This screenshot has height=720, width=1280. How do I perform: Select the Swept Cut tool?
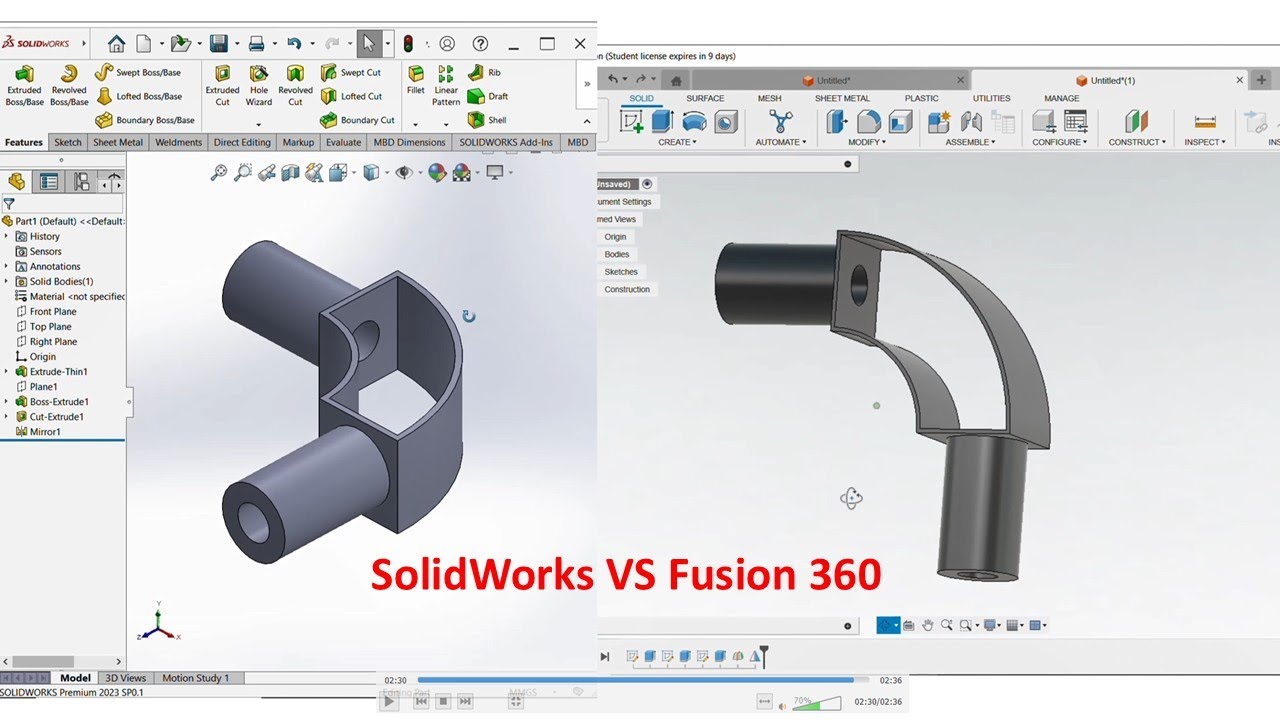[x=350, y=72]
